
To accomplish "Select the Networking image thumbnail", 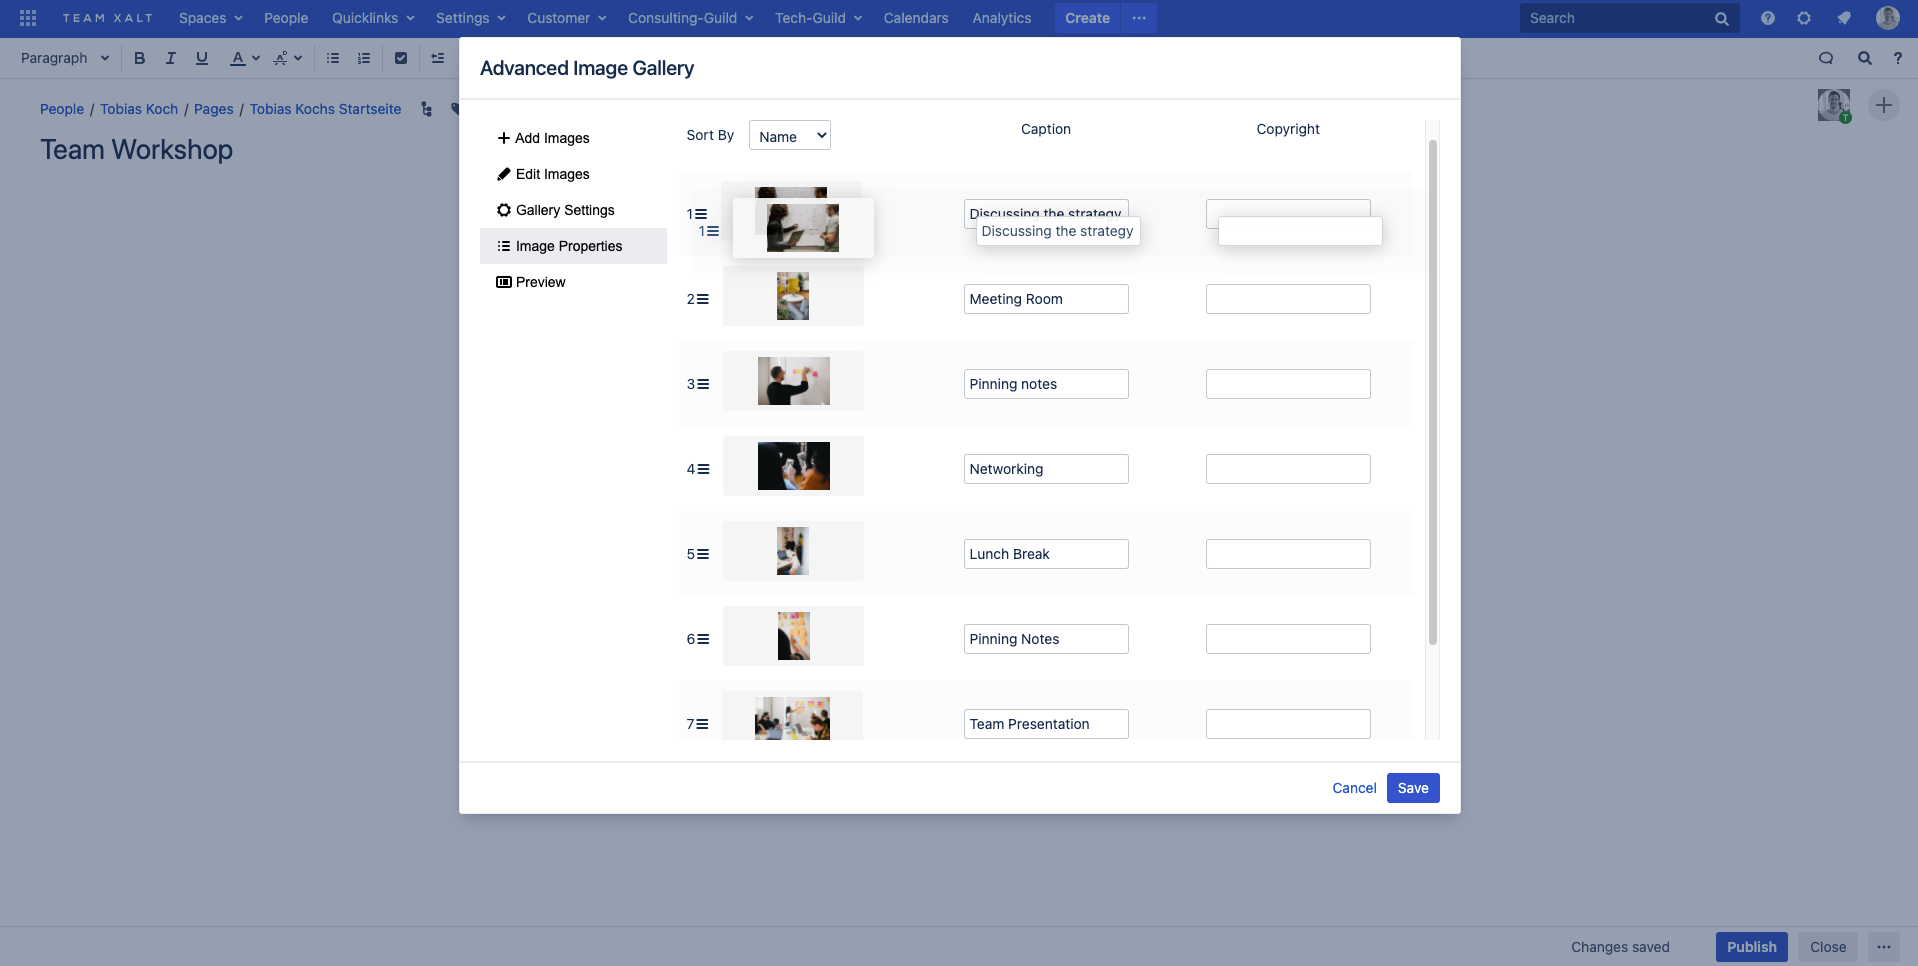I will 794,466.
